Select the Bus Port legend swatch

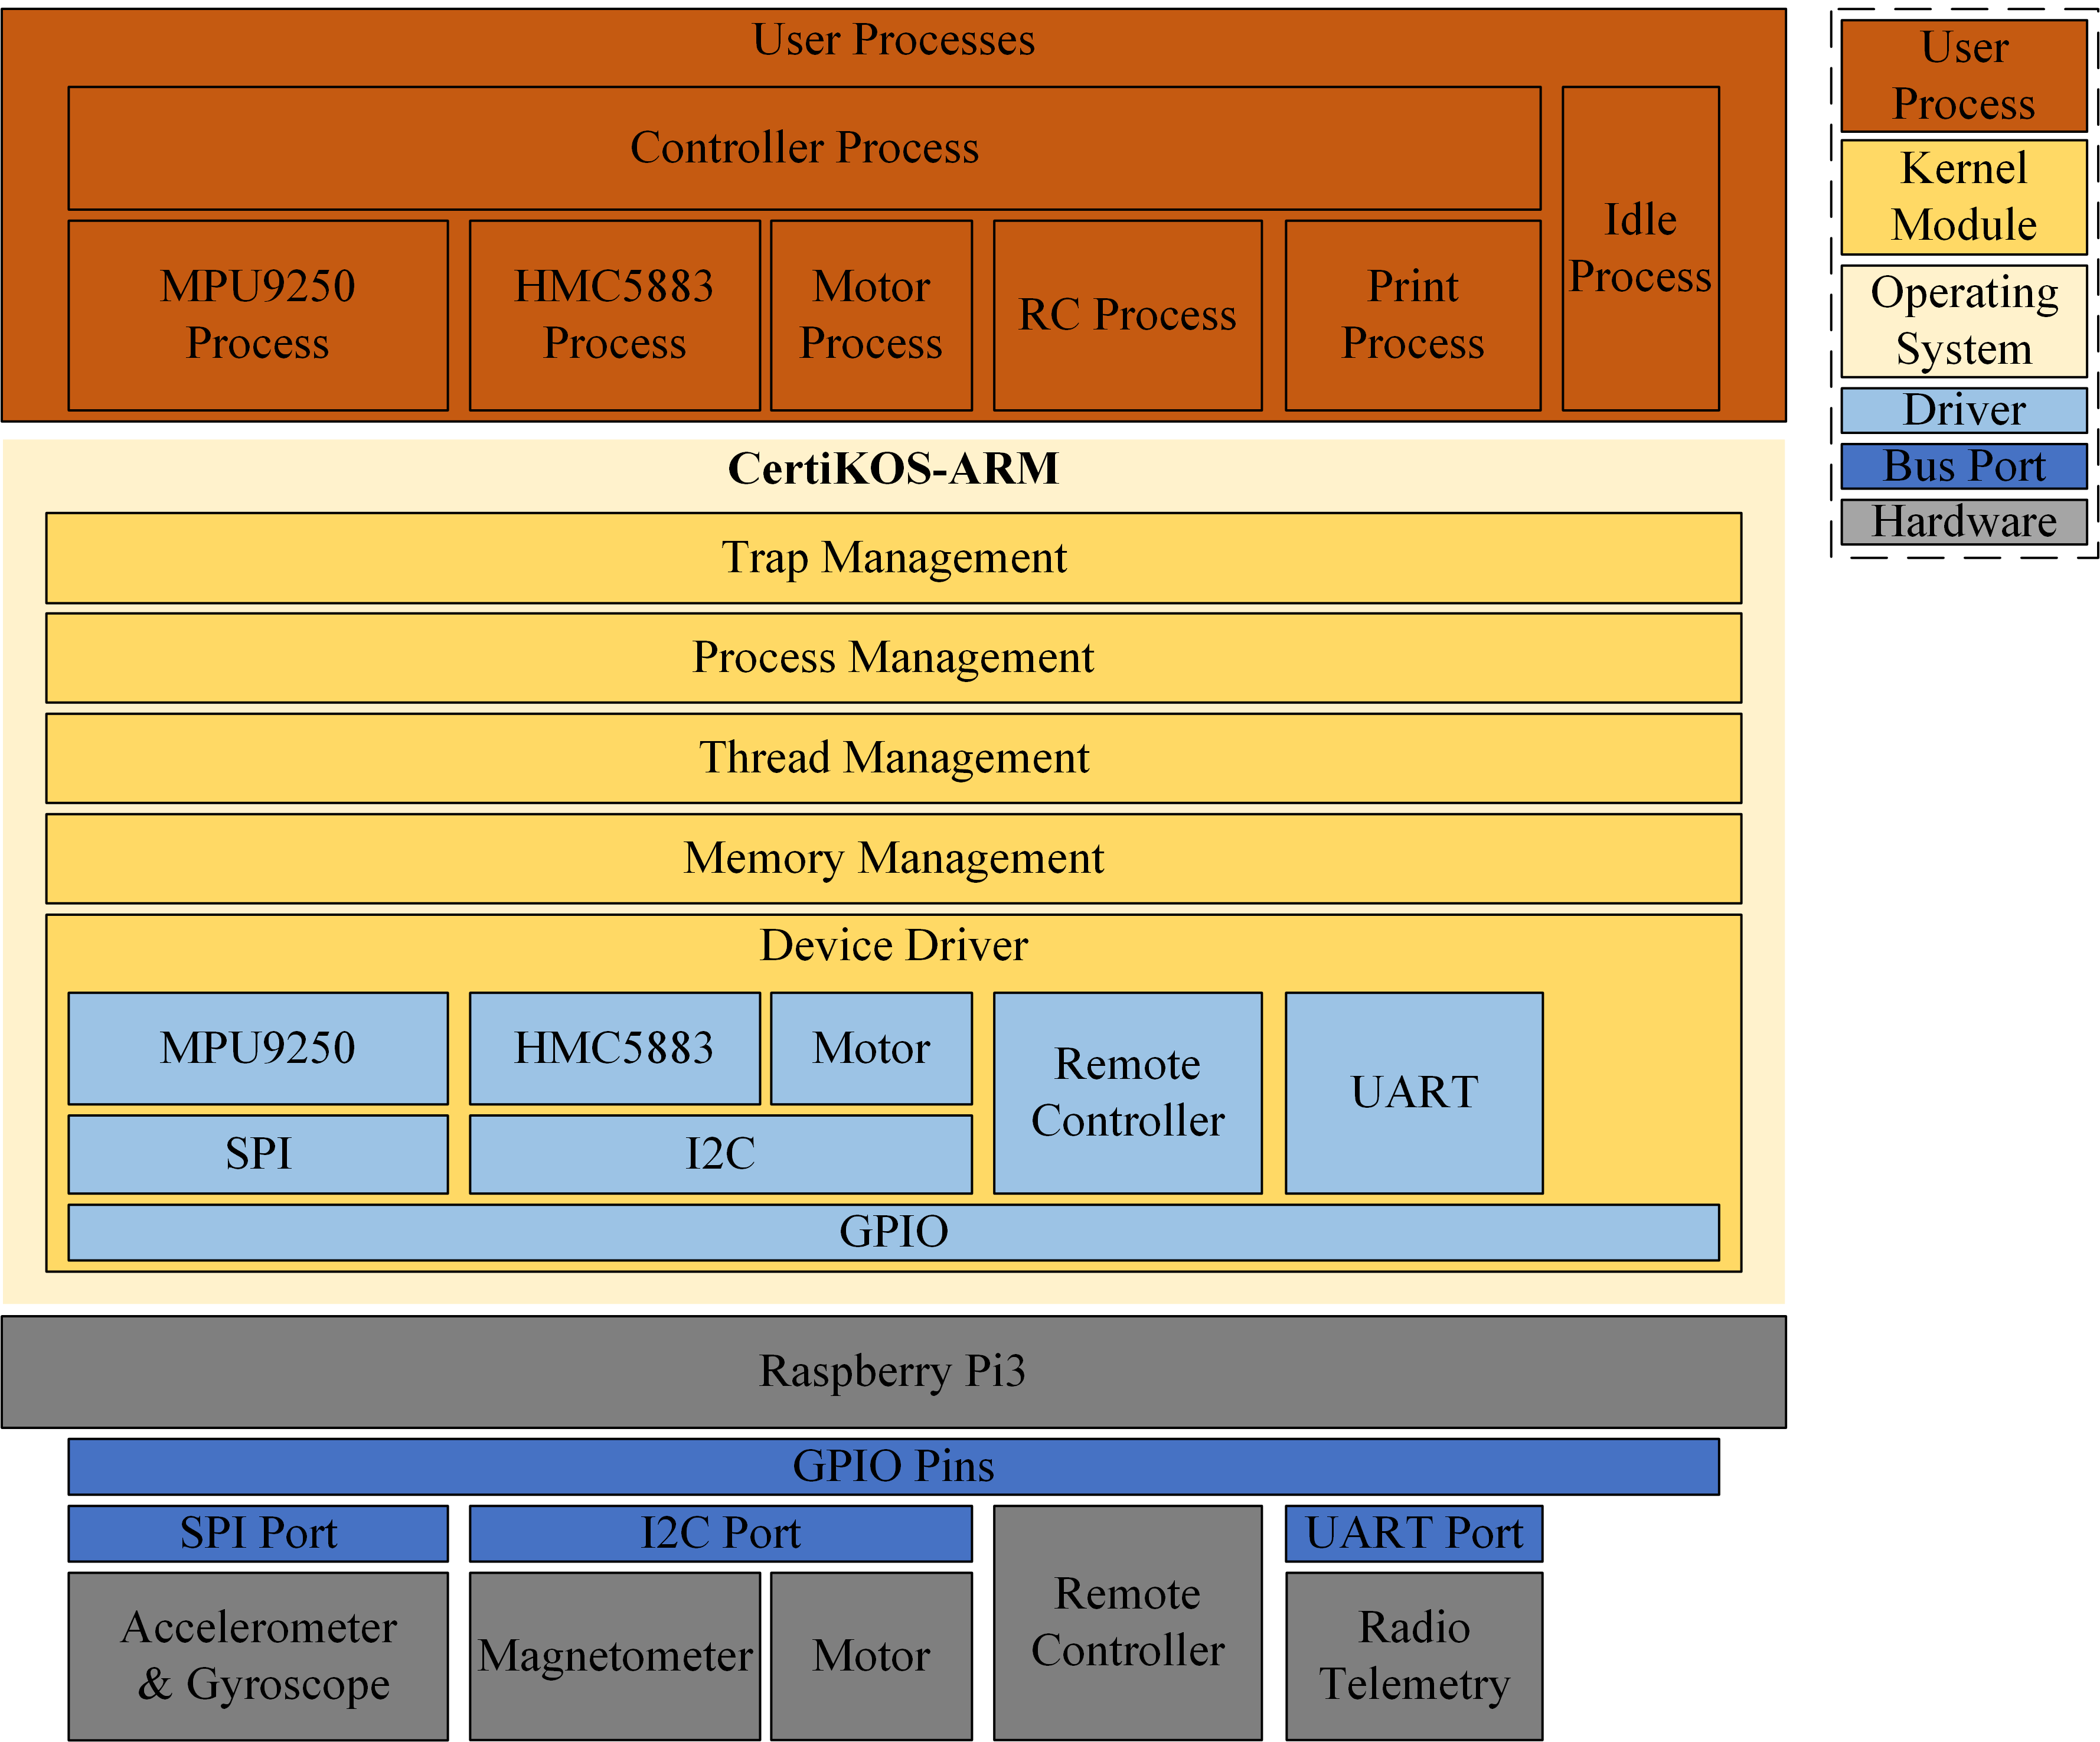(1963, 466)
